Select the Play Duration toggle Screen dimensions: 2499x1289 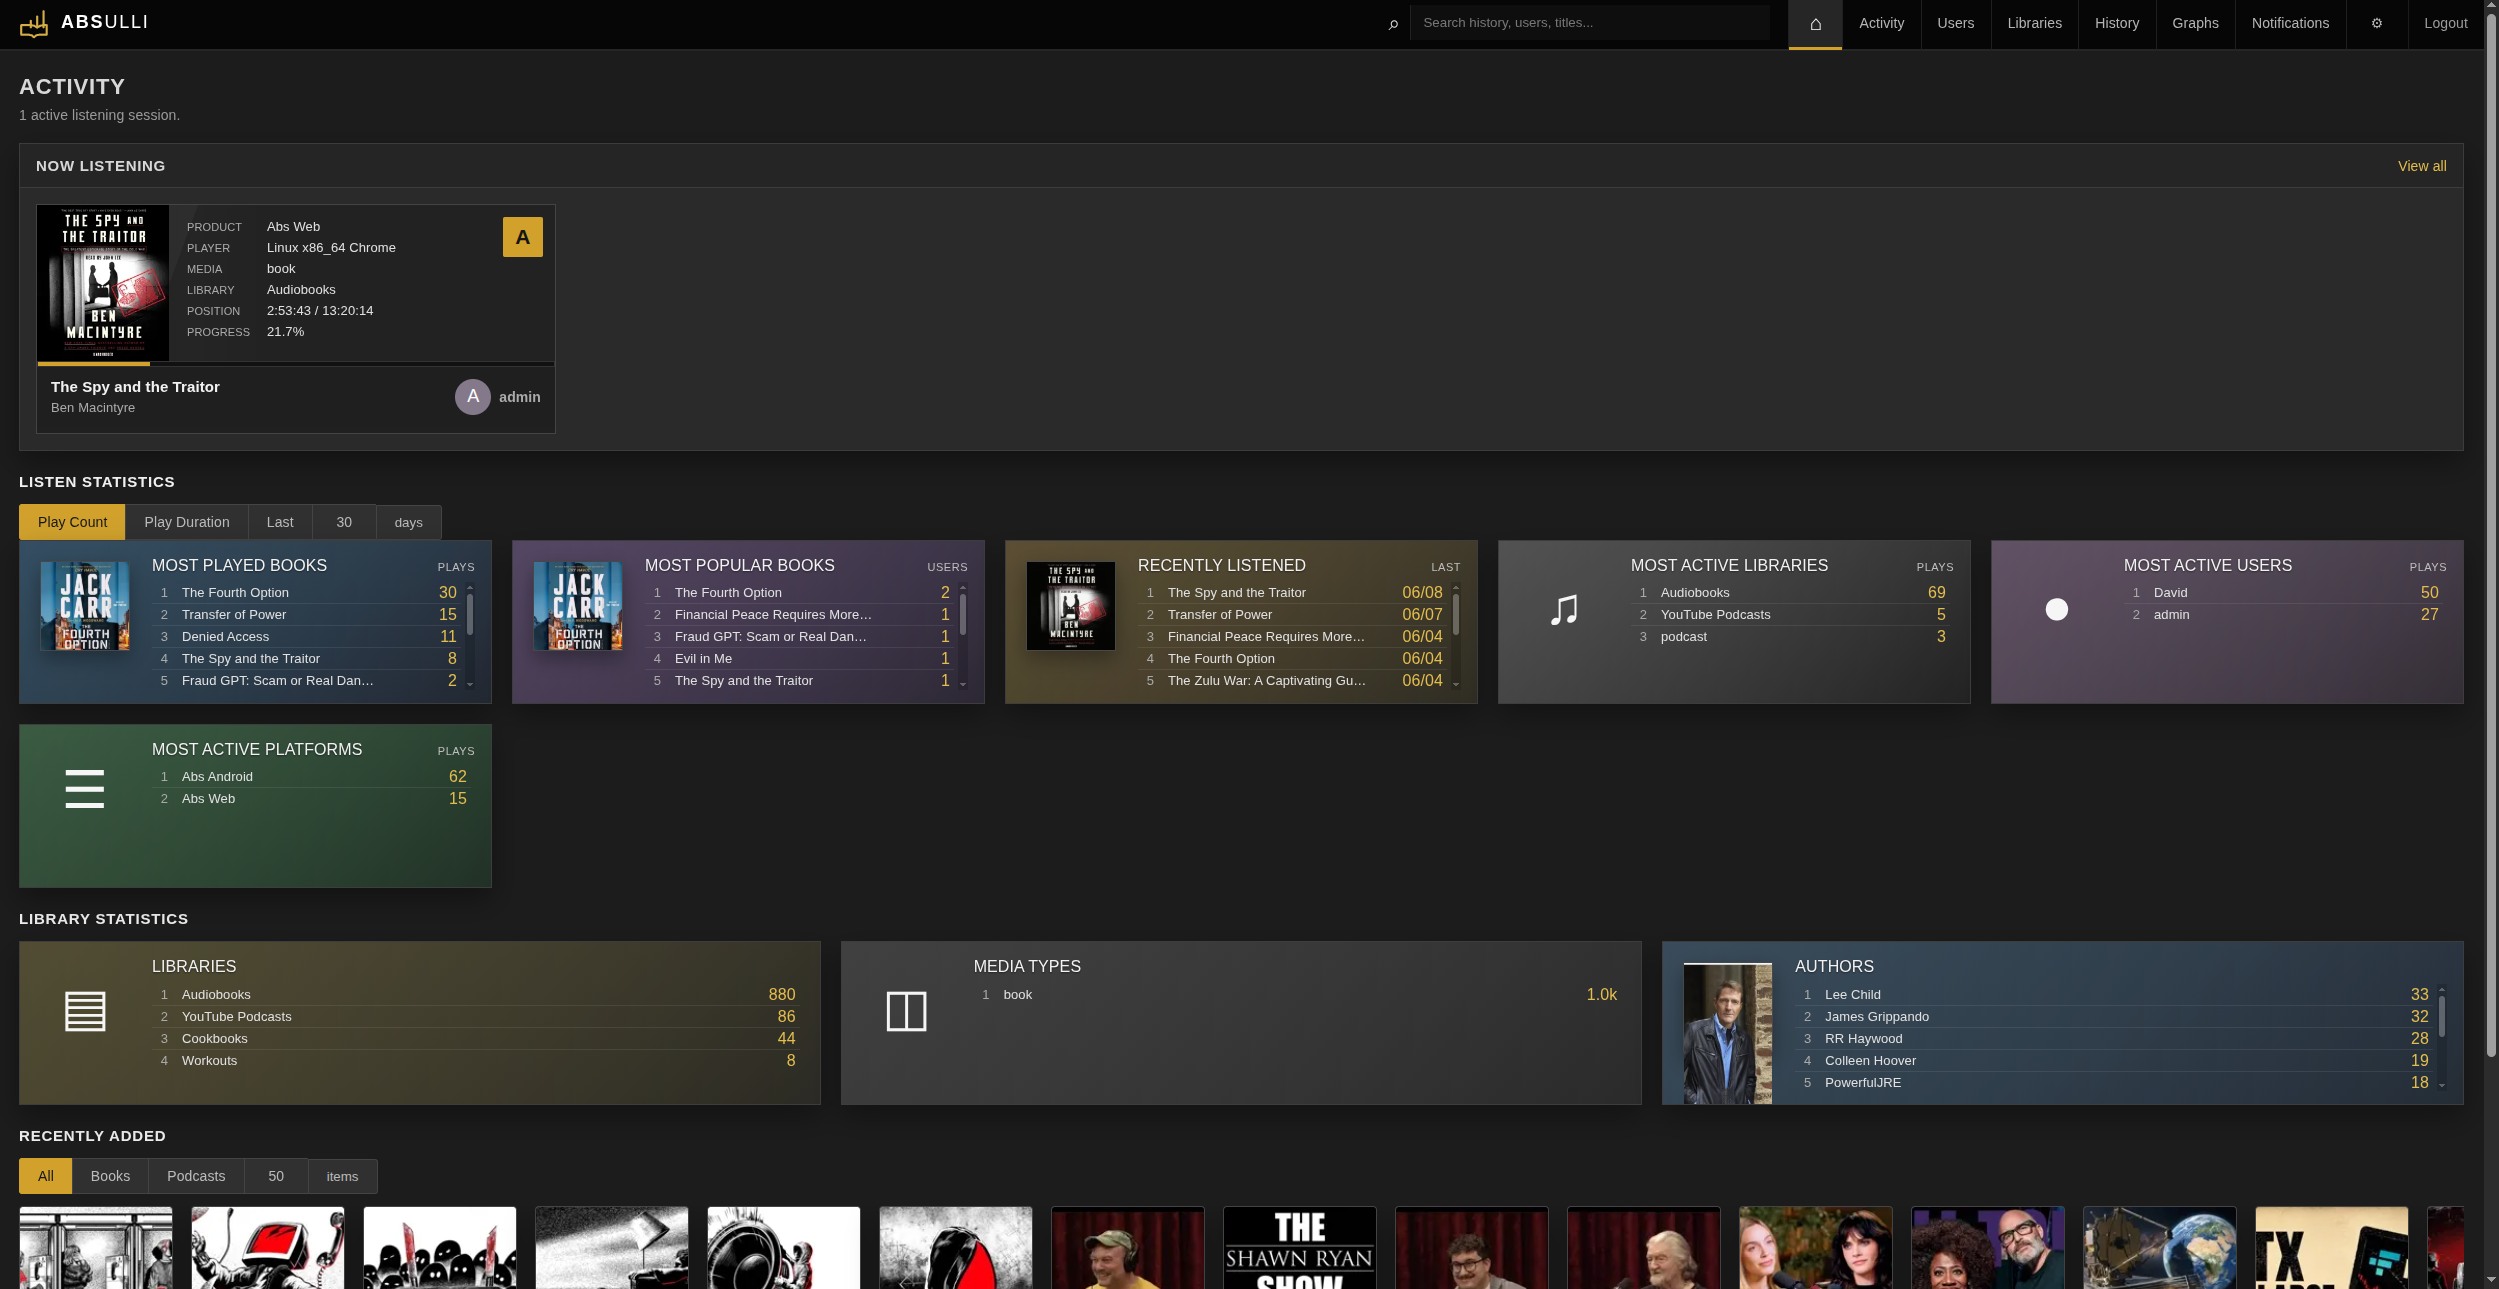[x=187, y=522]
